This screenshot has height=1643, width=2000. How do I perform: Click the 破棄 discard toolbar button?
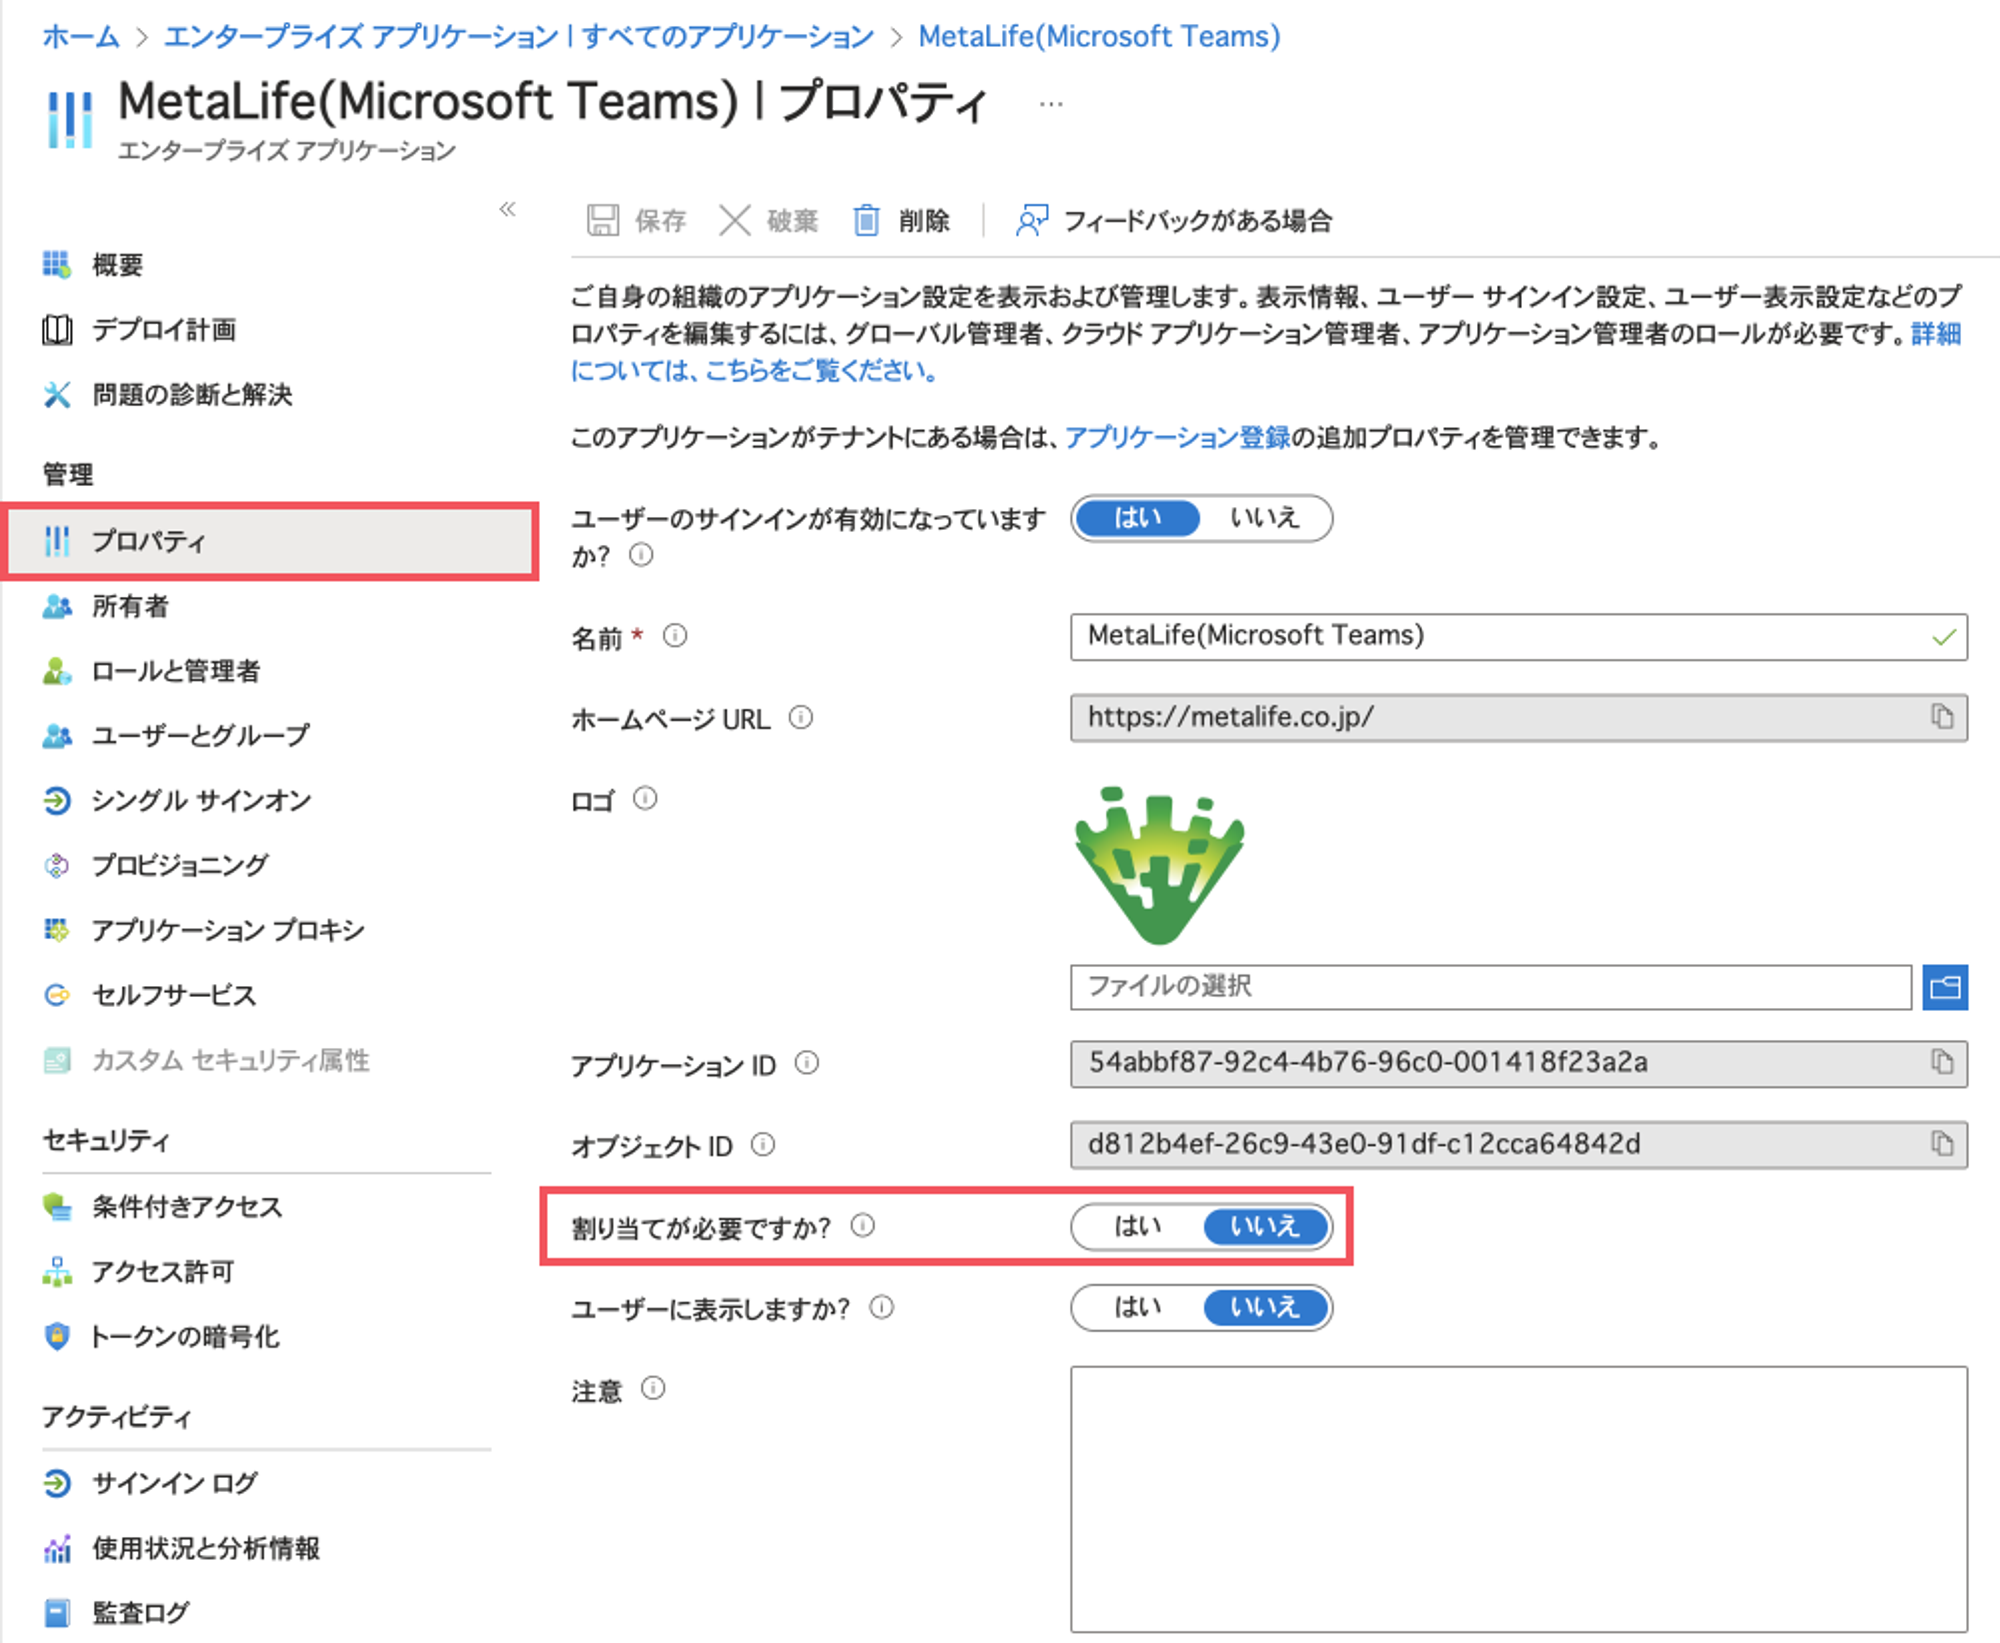pyautogui.click(x=768, y=220)
